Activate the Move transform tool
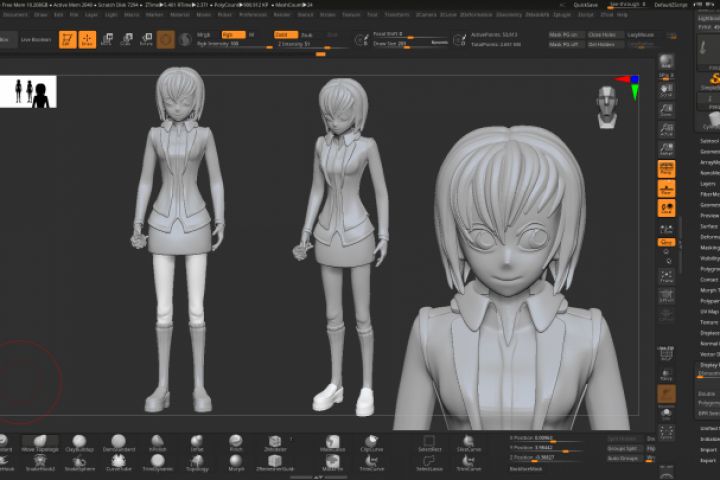 [107, 40]
